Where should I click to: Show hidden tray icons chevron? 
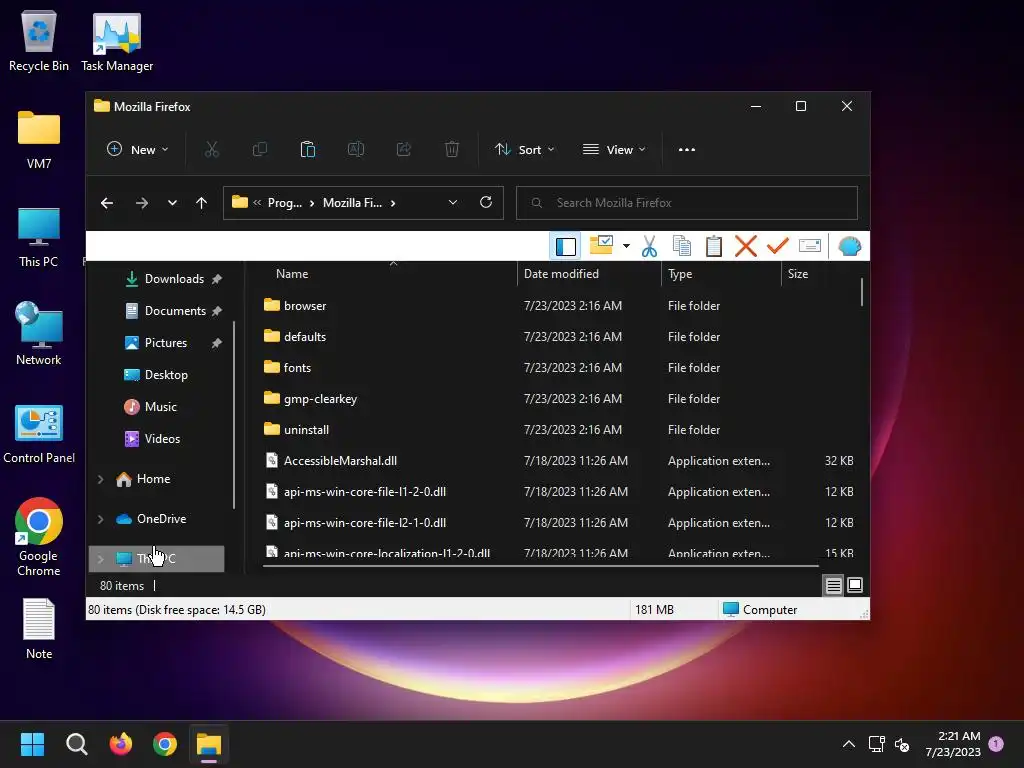click(x=848, y=744)
